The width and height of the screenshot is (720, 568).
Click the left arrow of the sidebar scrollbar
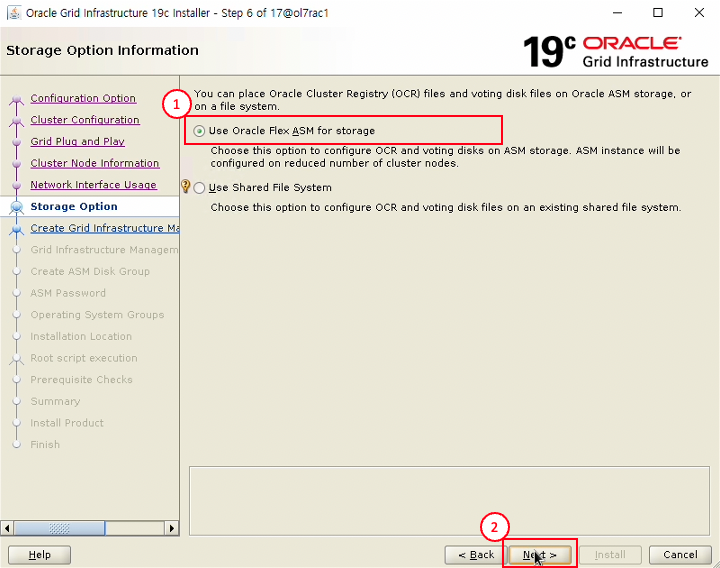pos(7,528)
